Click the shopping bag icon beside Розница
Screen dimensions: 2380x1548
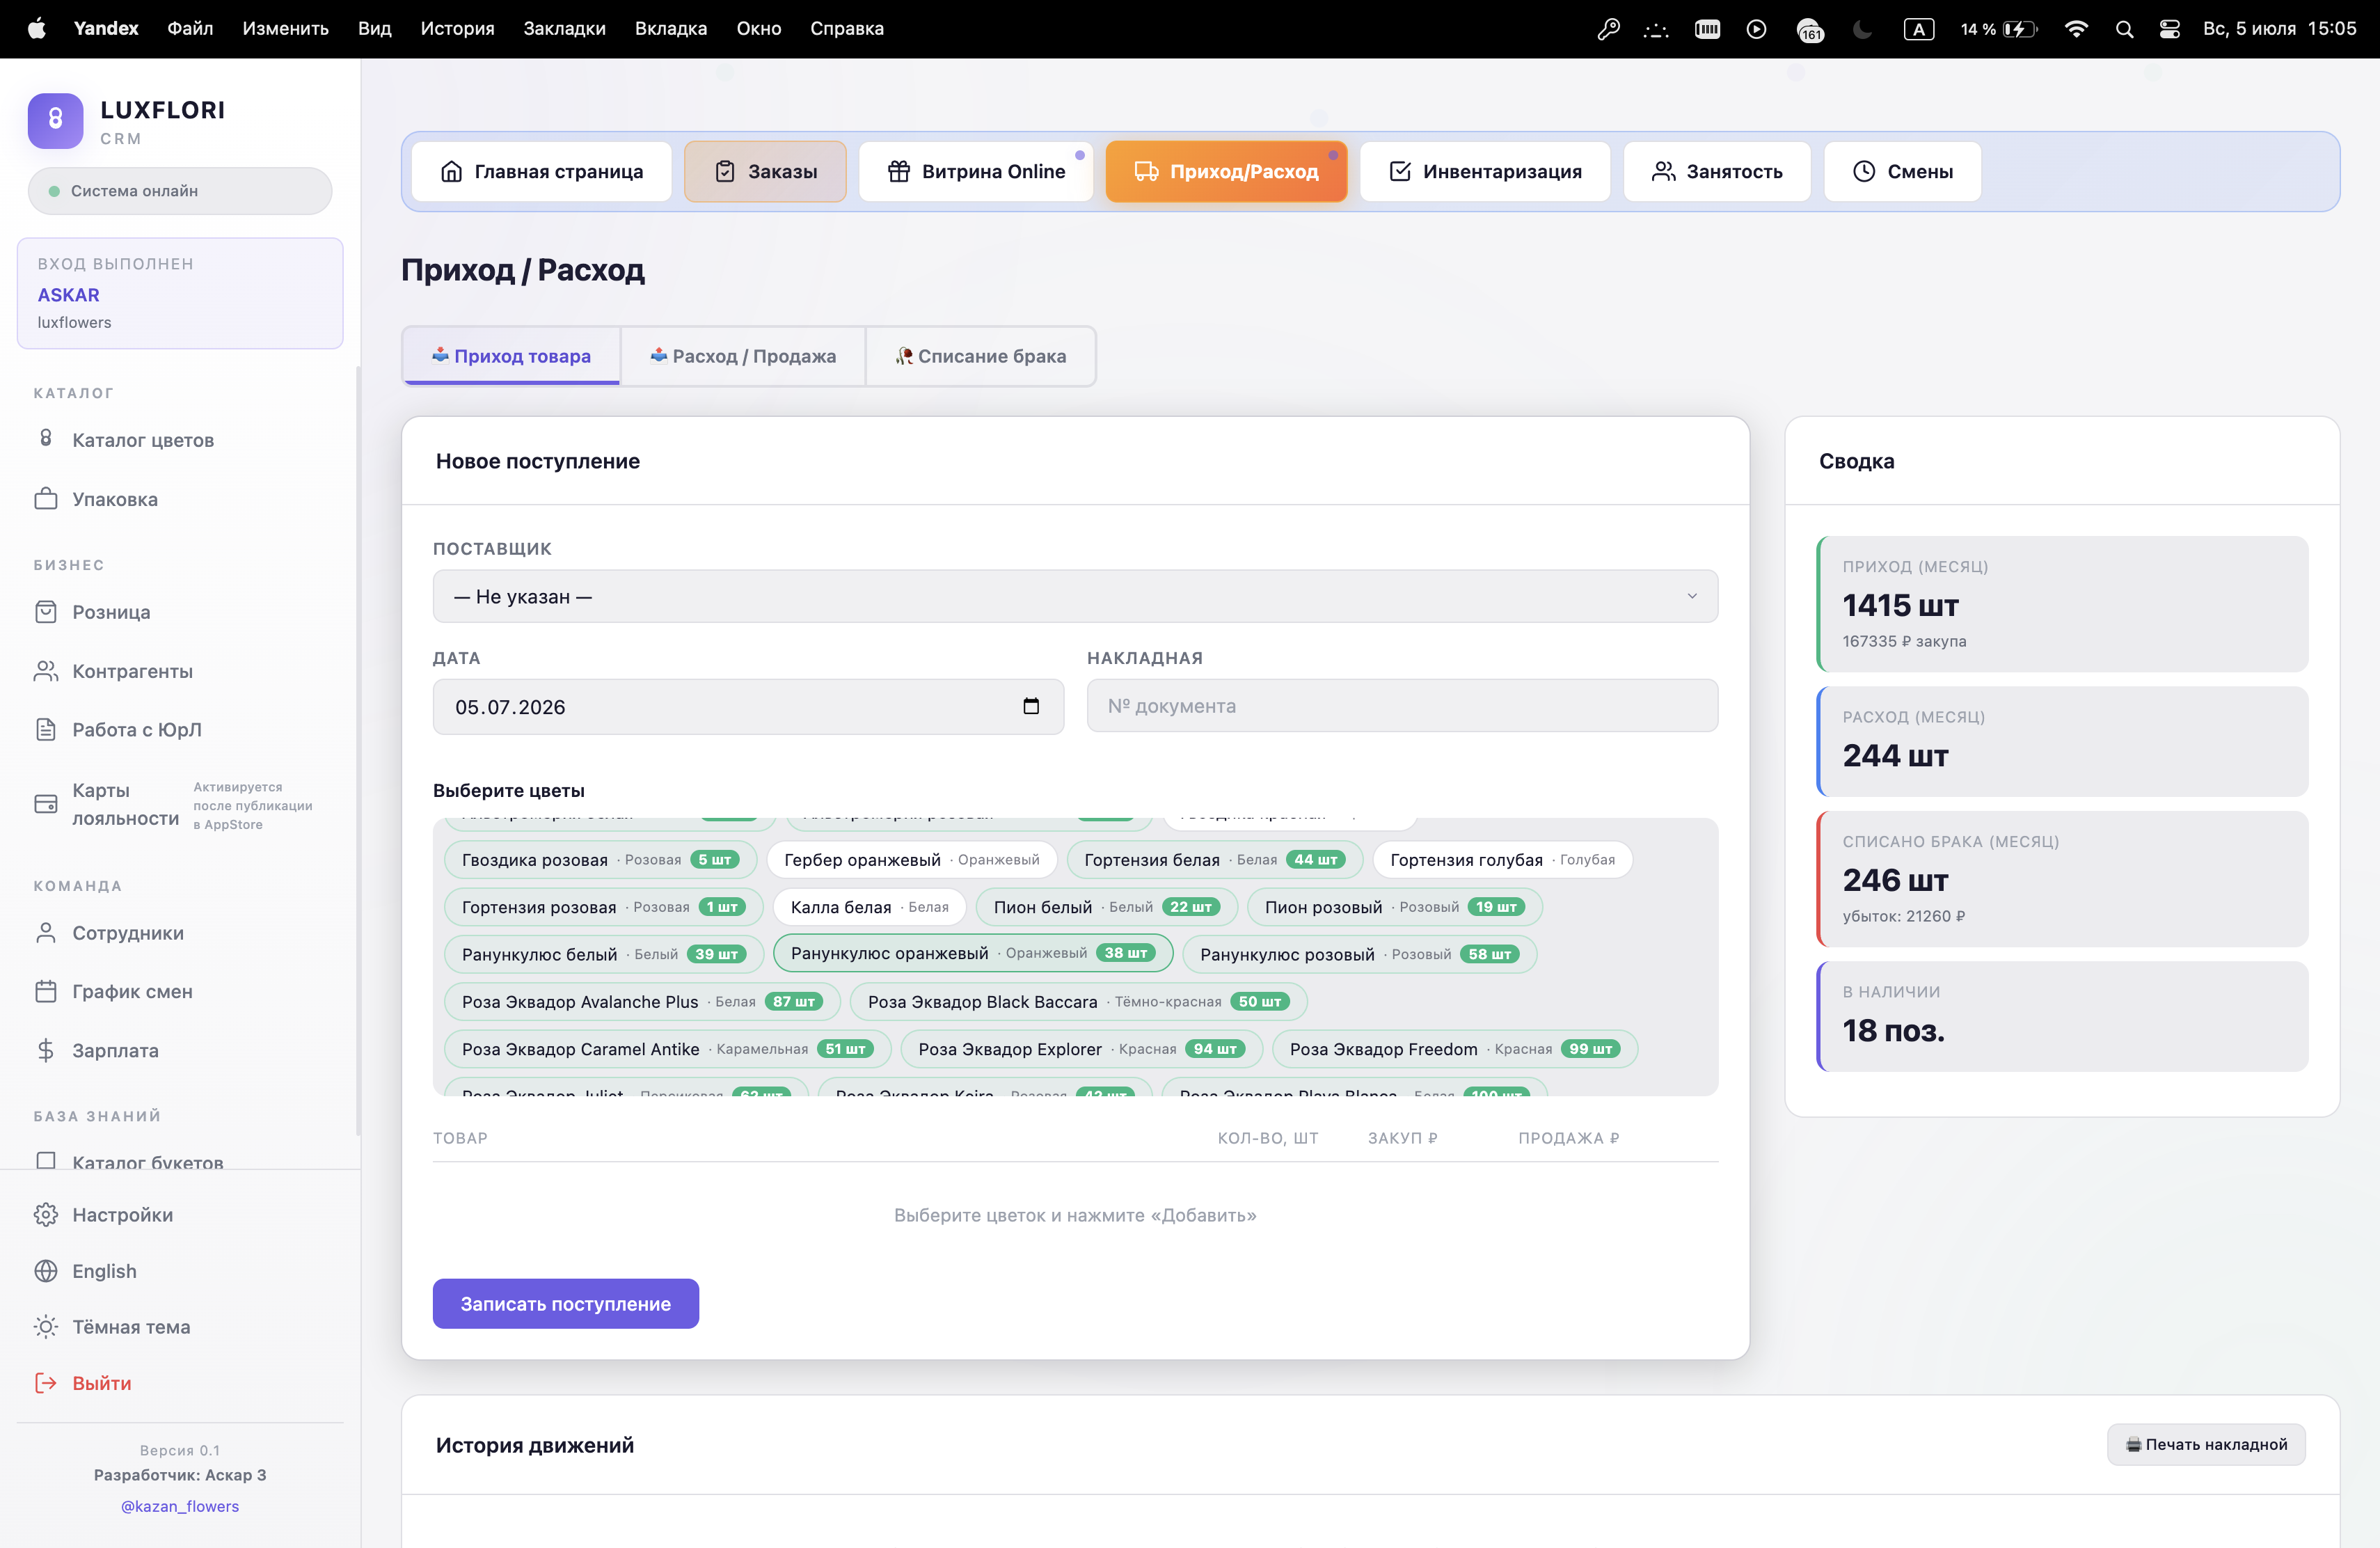tap(46, 611)
